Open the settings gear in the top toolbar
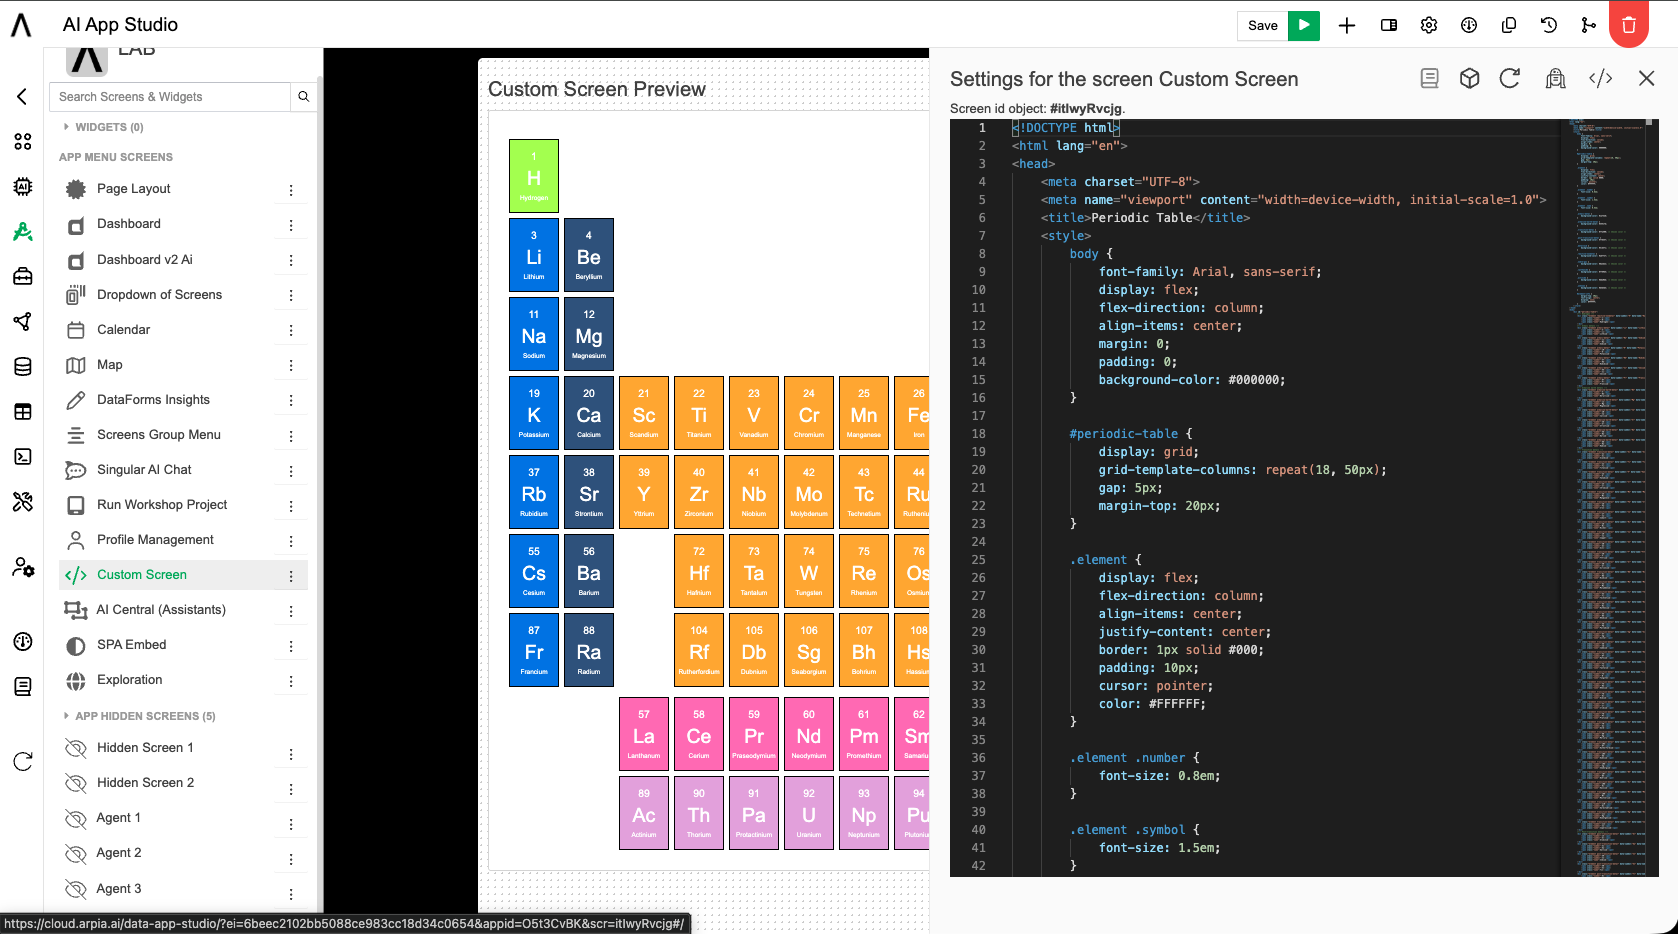This screenshot has width=1678, height=934. (1429, 25)
